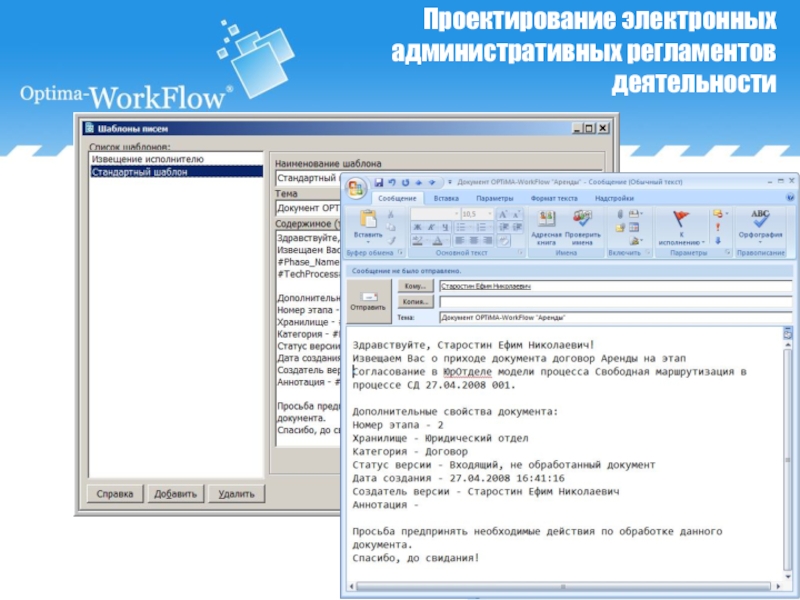Save the message via Quick Access toolbar
Screen dimensions: 800x600
(379, 182)
